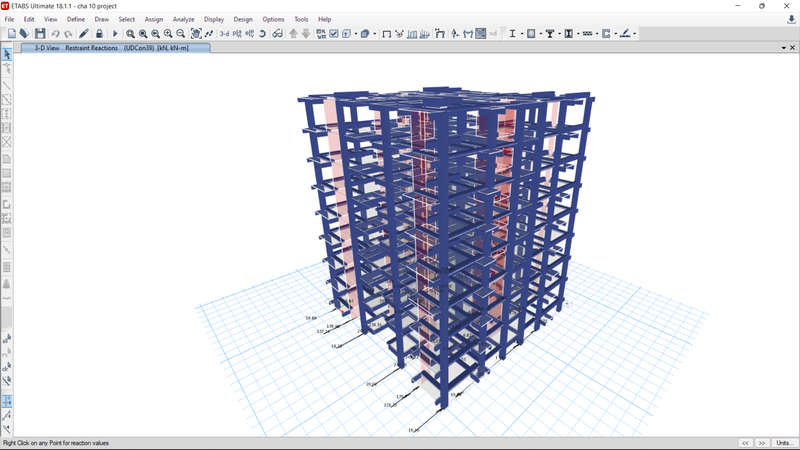This screenshot has height=450, width=800.
Task: Toggle Snap to Points and Grid Intersections
Action: [x=7, y=401]
